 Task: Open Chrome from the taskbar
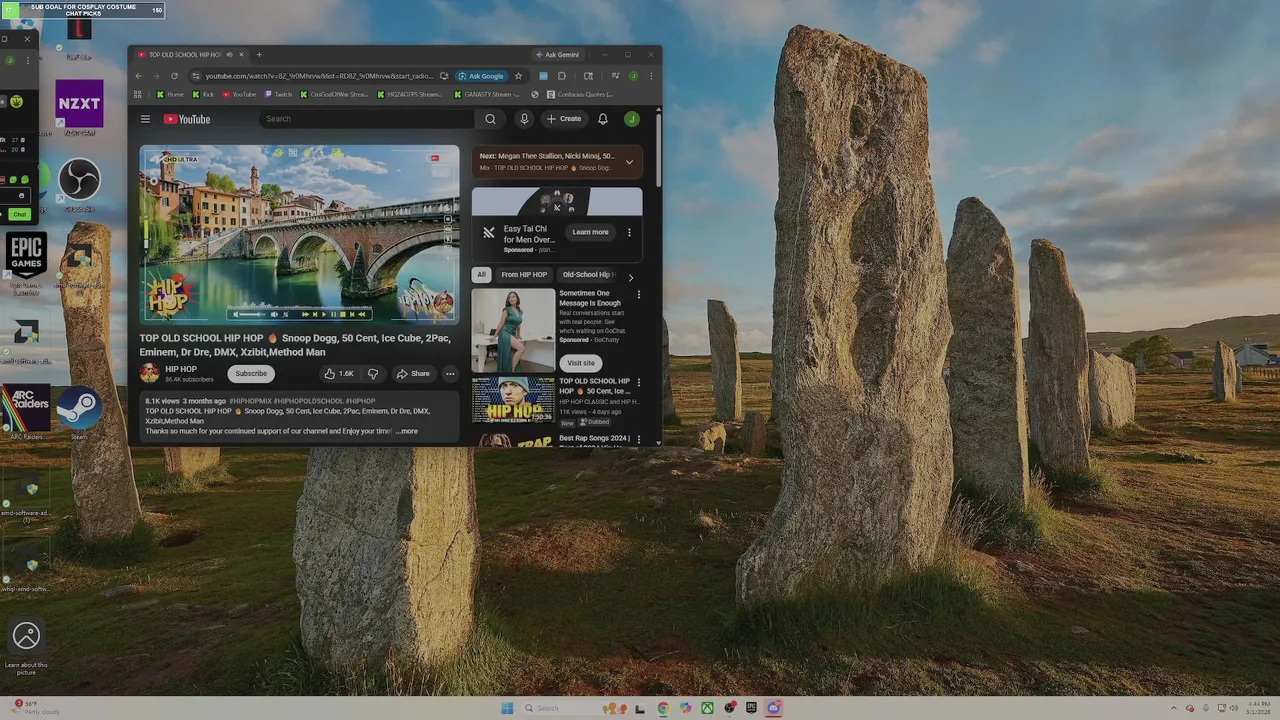[x=663, y=708]
